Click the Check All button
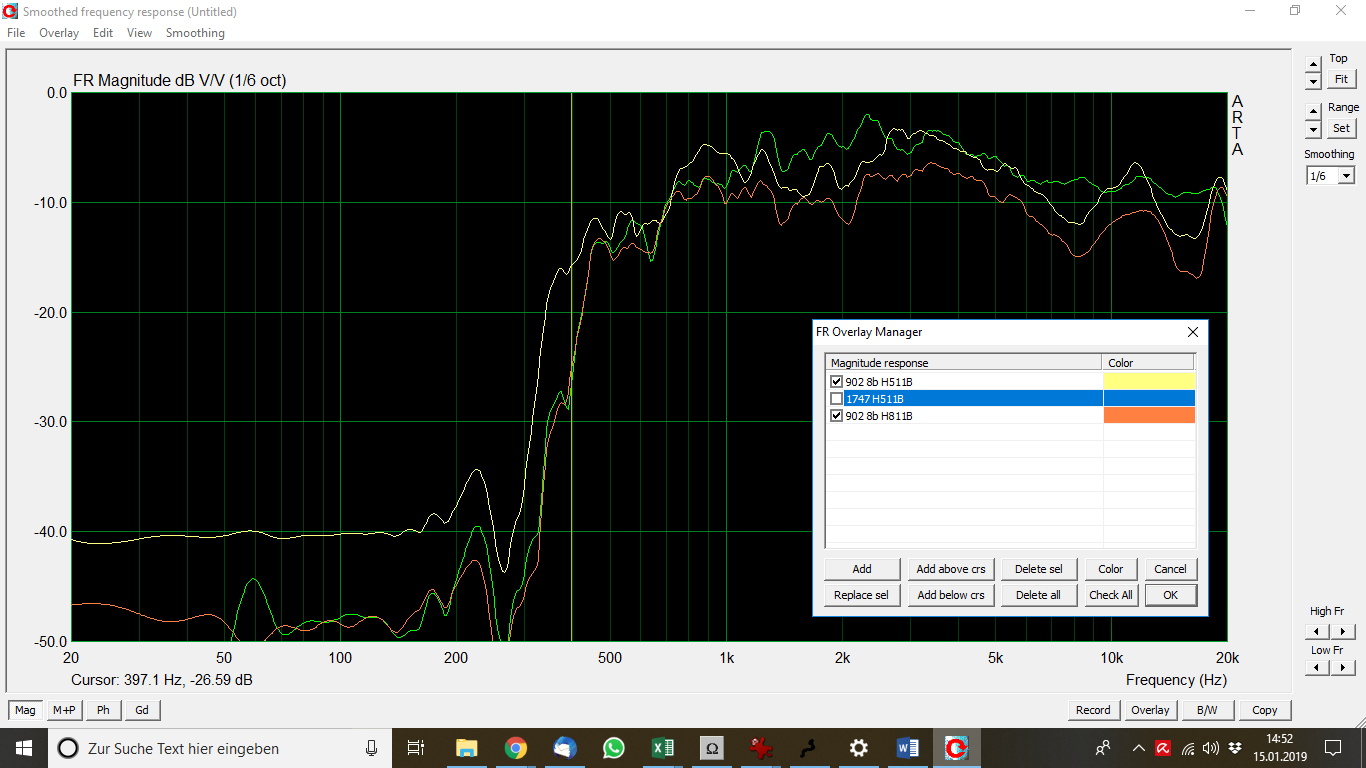The width and height of the screenshot is (1366, 768). click(x=1111, y=595)
